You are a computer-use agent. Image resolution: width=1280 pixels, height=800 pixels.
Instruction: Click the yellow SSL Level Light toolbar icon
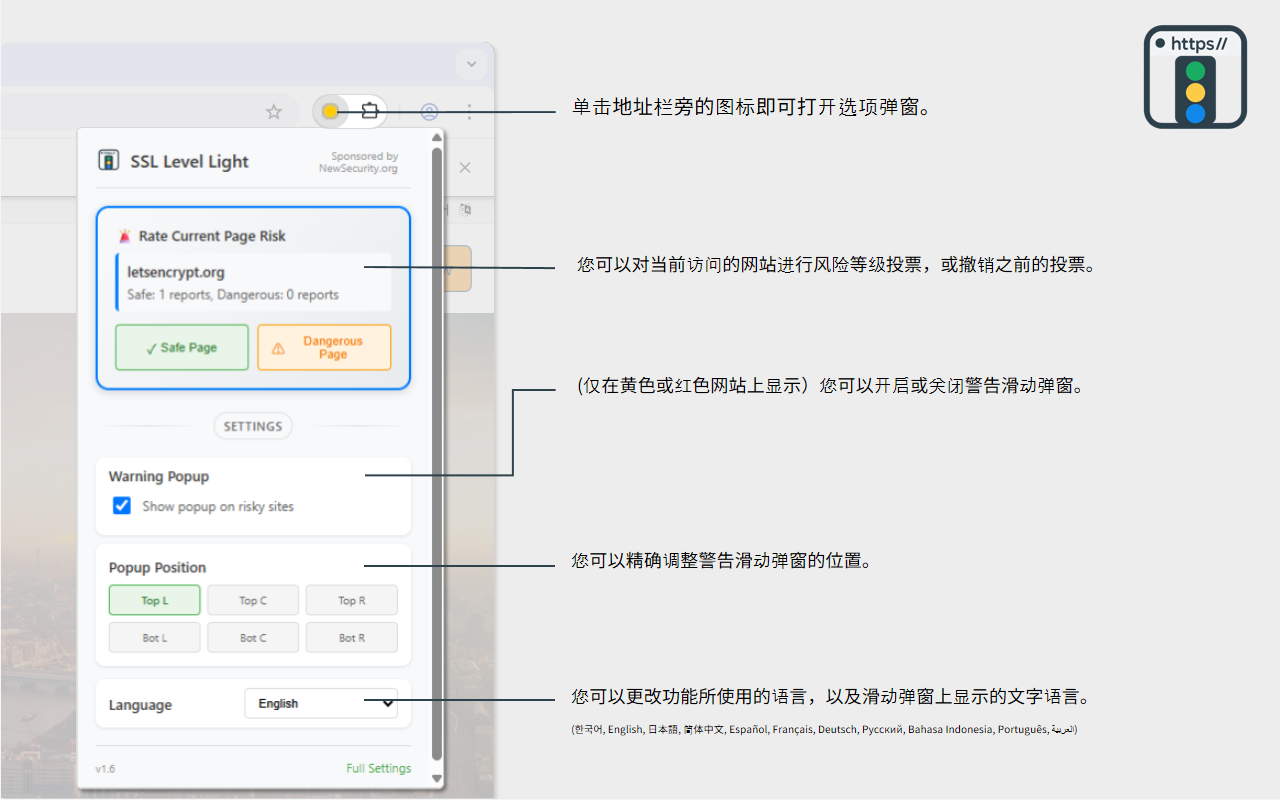330,111
